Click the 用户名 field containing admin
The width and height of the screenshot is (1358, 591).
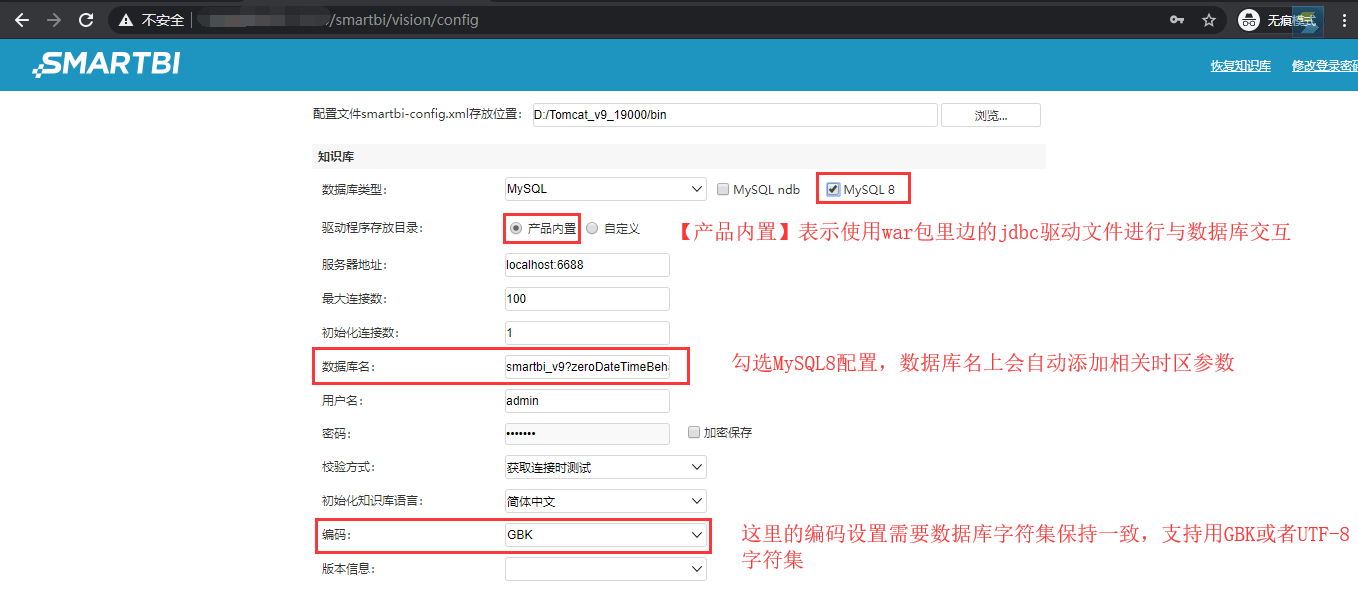587,401
